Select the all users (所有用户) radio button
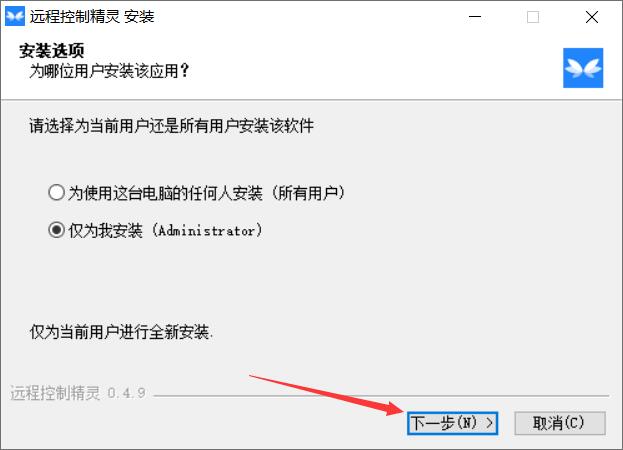623x450 pixels. tap(56, 193)
